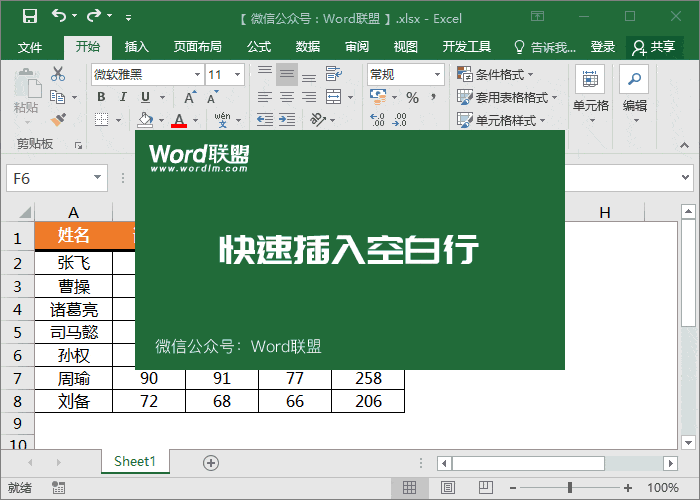The height and width of the screenshot is (500, 700).
Task: Decrease decimal places
Action: [x=400, y=120]
